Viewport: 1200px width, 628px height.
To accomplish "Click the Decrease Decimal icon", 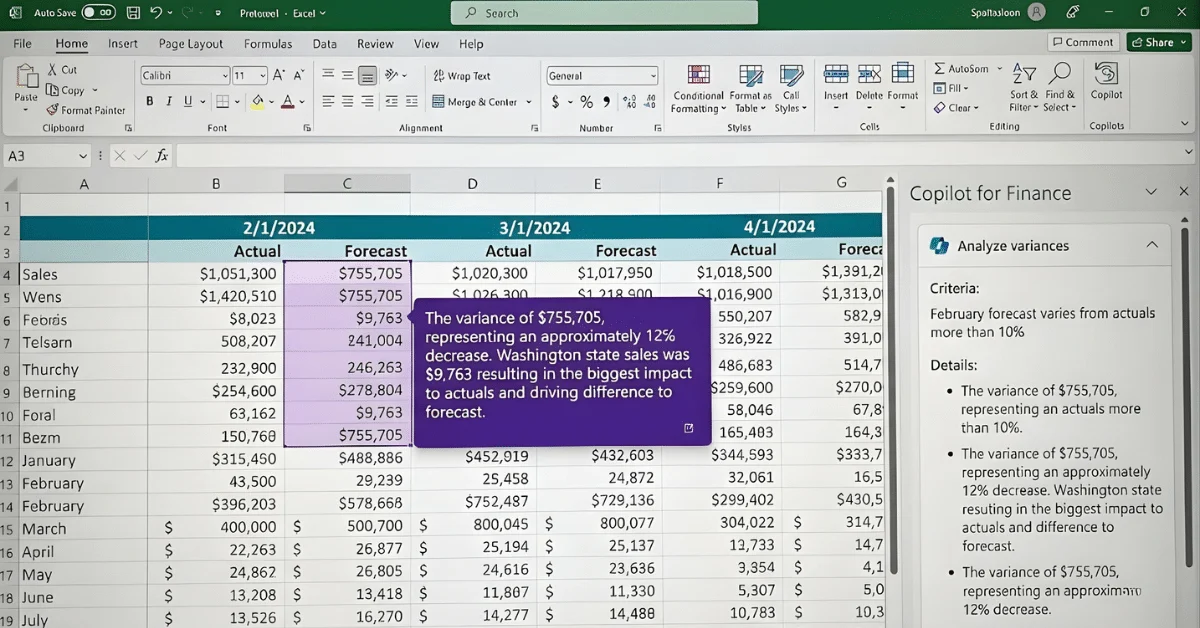I will pos(649,102).
